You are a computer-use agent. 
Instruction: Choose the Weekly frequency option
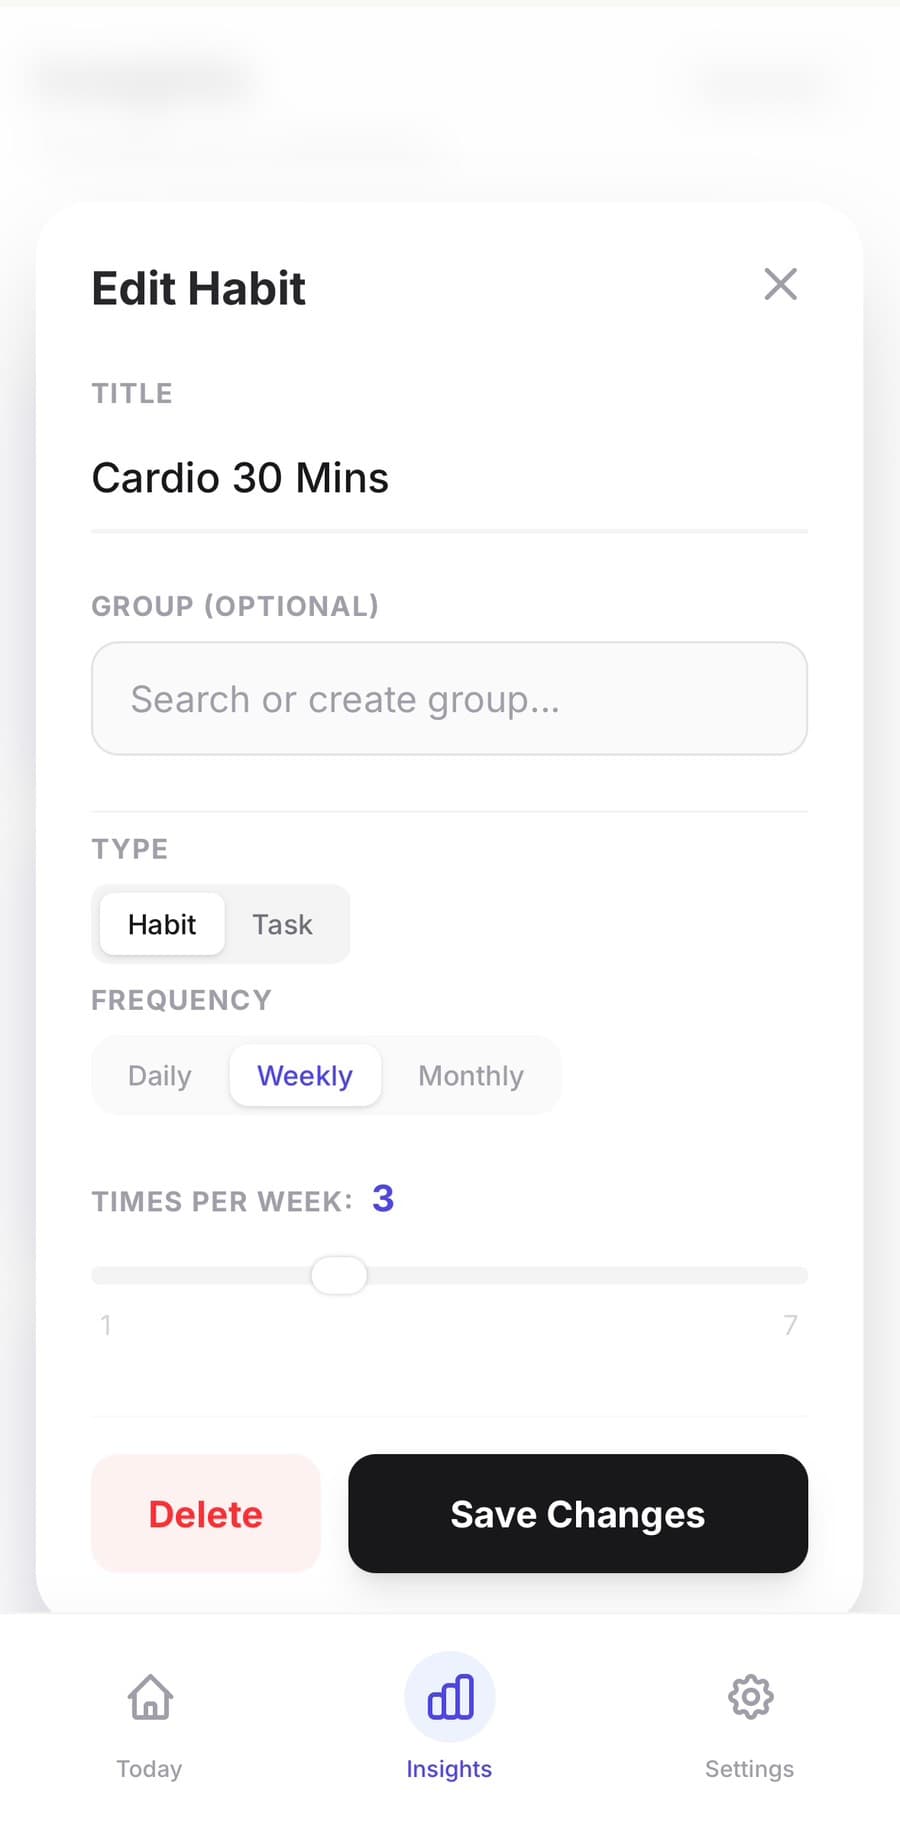point(305,1076)
